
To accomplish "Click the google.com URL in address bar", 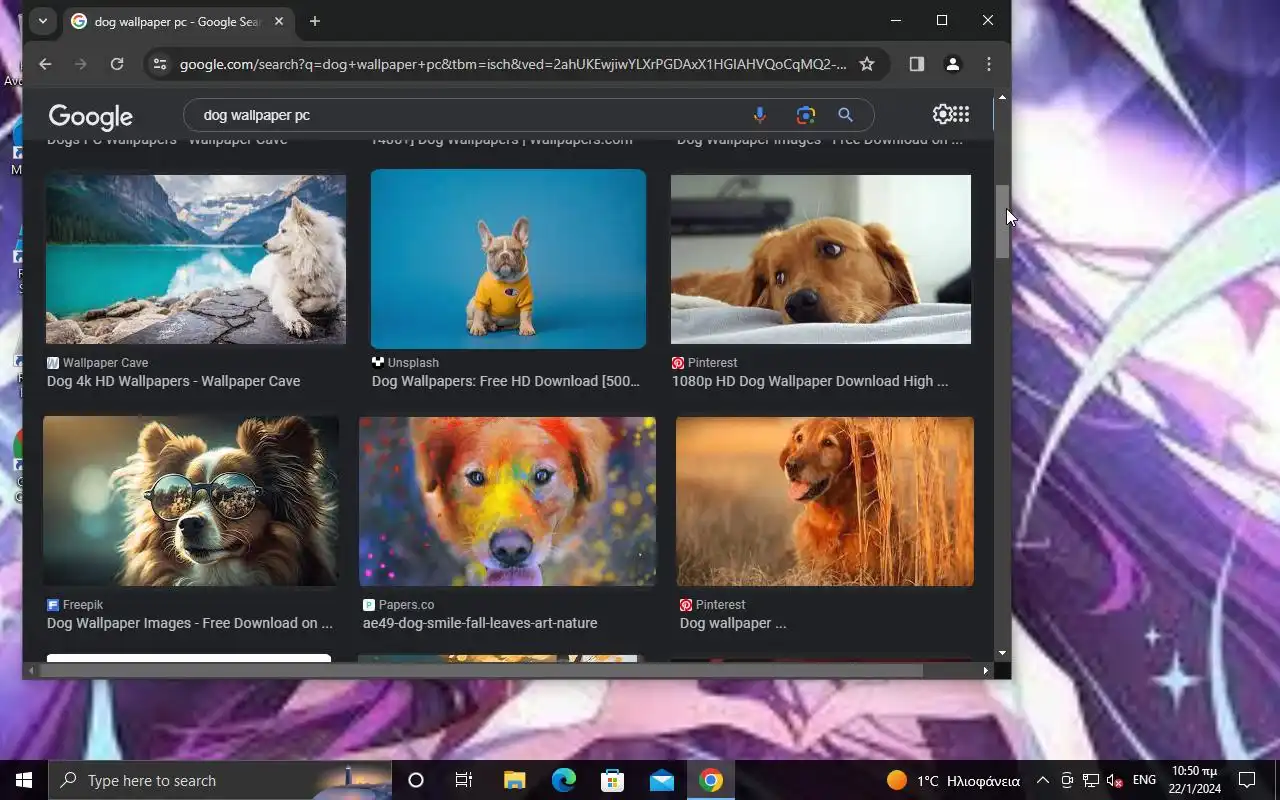I will tap(513, 64).
